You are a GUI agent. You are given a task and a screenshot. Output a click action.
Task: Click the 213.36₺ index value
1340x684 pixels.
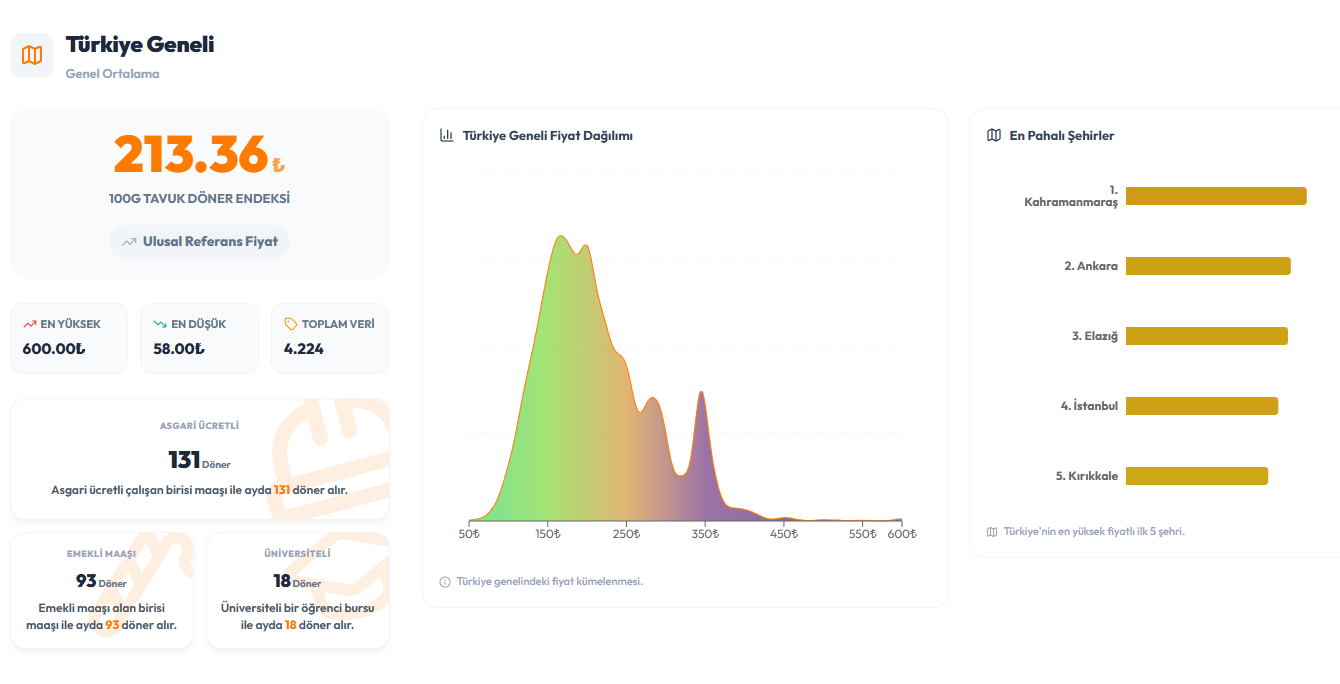pos(200,154)
